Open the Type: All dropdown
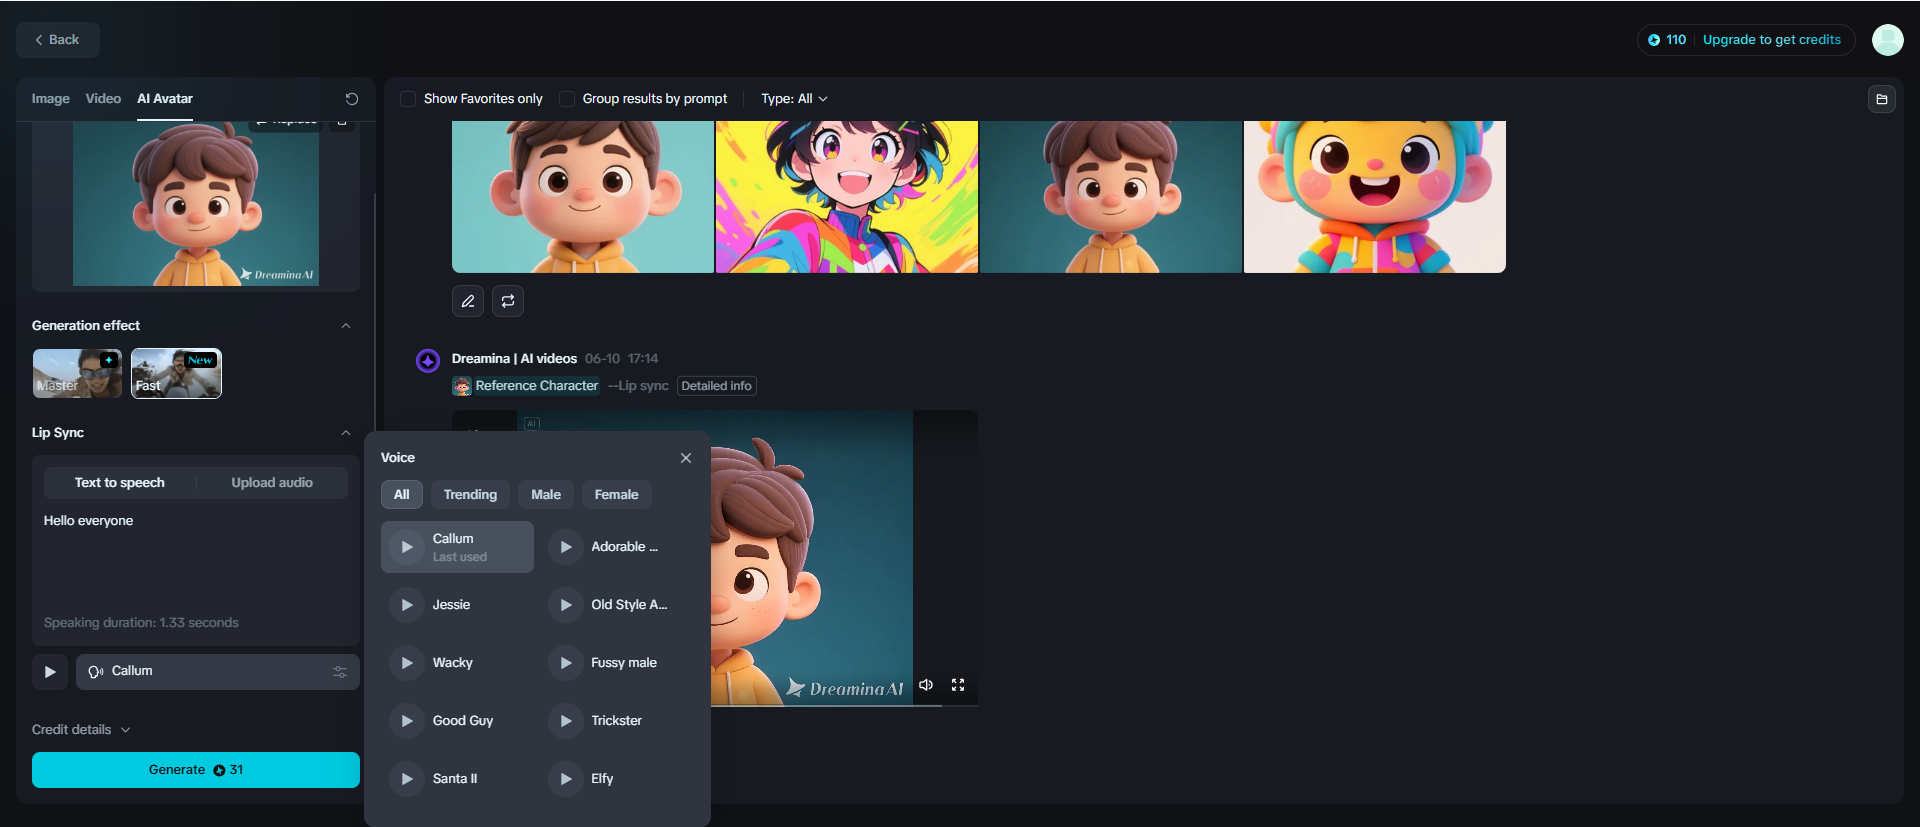Image resolution: width=1920 pixels, height=827 pixels. (x=794, y=99)
